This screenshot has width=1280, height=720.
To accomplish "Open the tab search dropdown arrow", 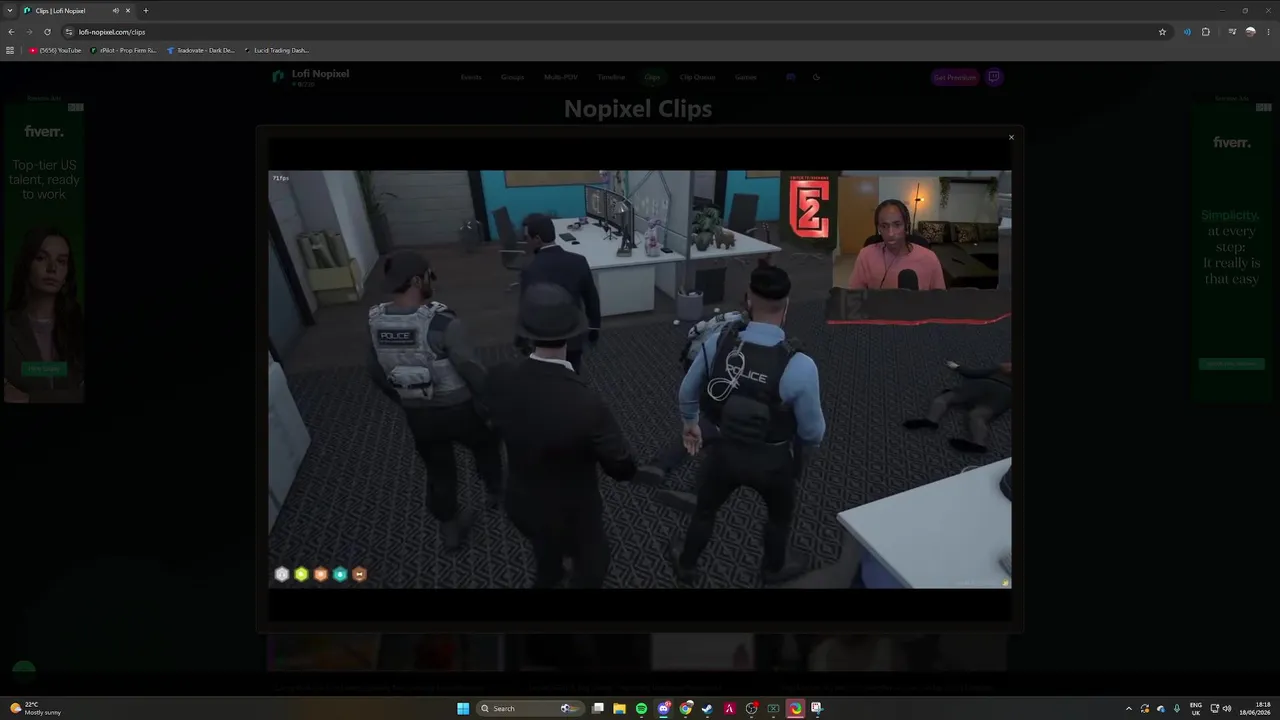I will point(10,10).
